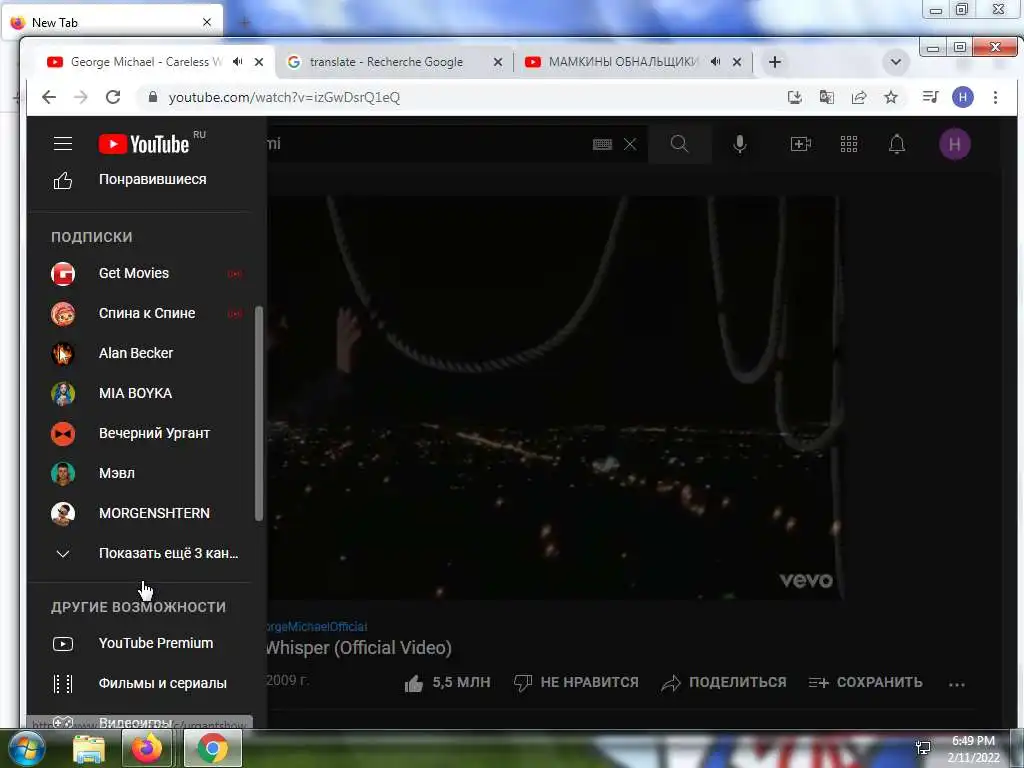This screenshot has width=1024, height=768.
Task: Bookmark this page with star
Action: coord(891,97)
